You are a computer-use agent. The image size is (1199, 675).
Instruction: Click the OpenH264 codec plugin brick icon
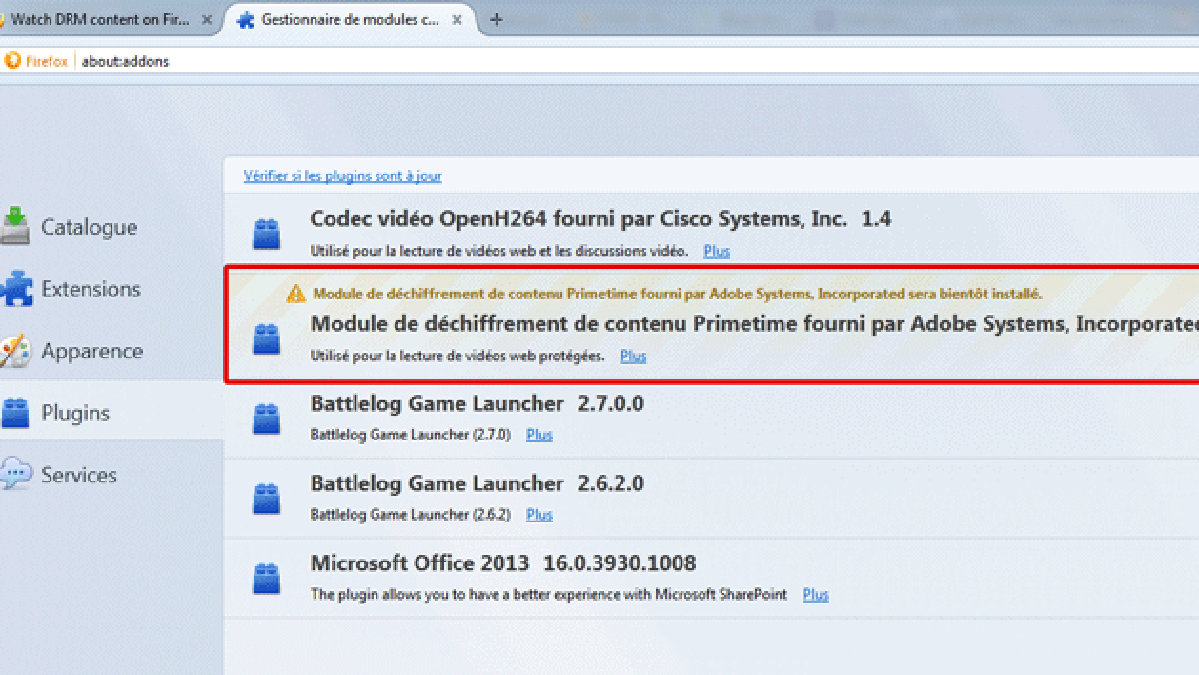[266, 233]
